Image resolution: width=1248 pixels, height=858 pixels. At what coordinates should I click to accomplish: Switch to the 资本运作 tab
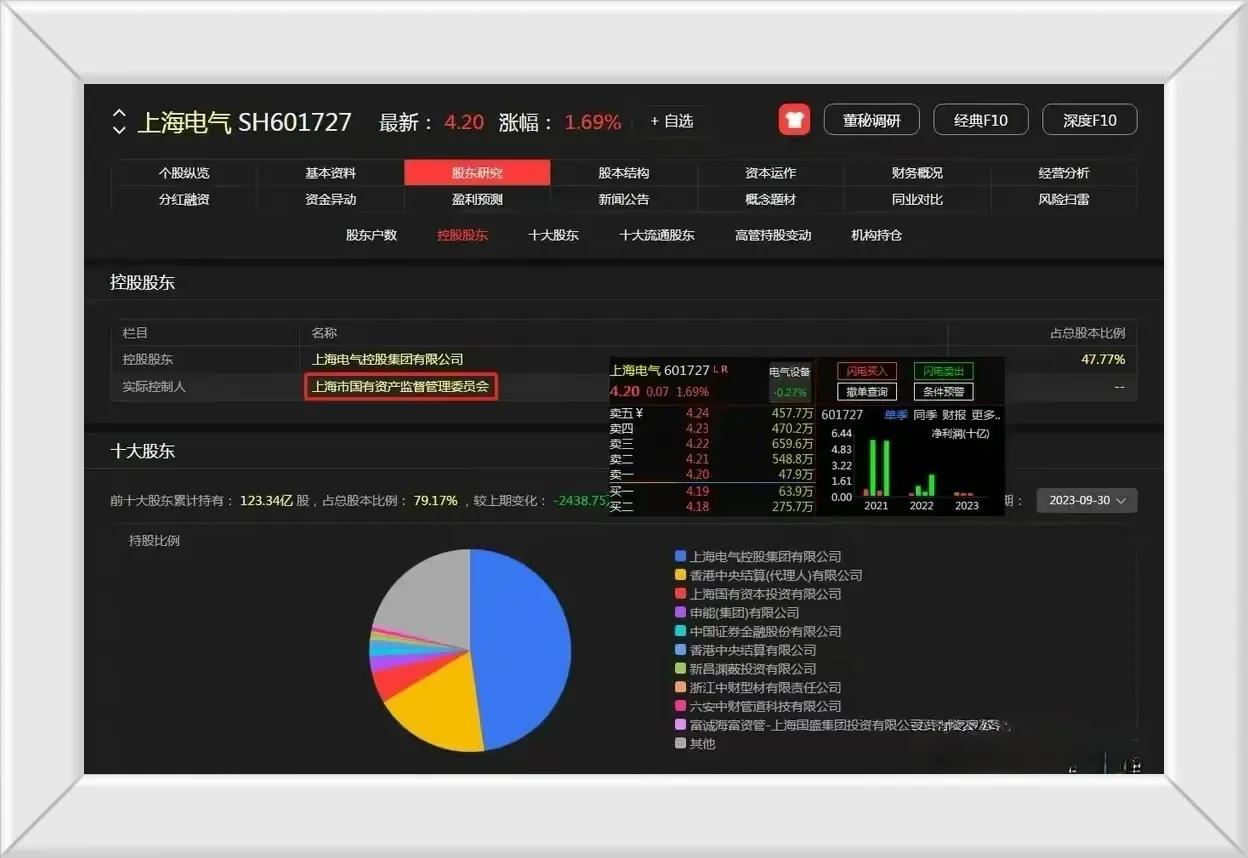[x=771, y=173]
